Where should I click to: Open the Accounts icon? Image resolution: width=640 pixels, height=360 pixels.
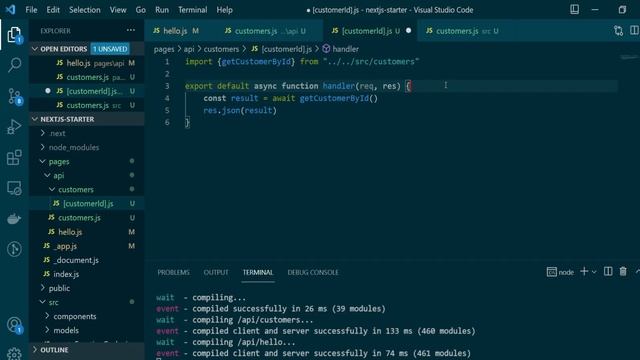pos(14,325)
